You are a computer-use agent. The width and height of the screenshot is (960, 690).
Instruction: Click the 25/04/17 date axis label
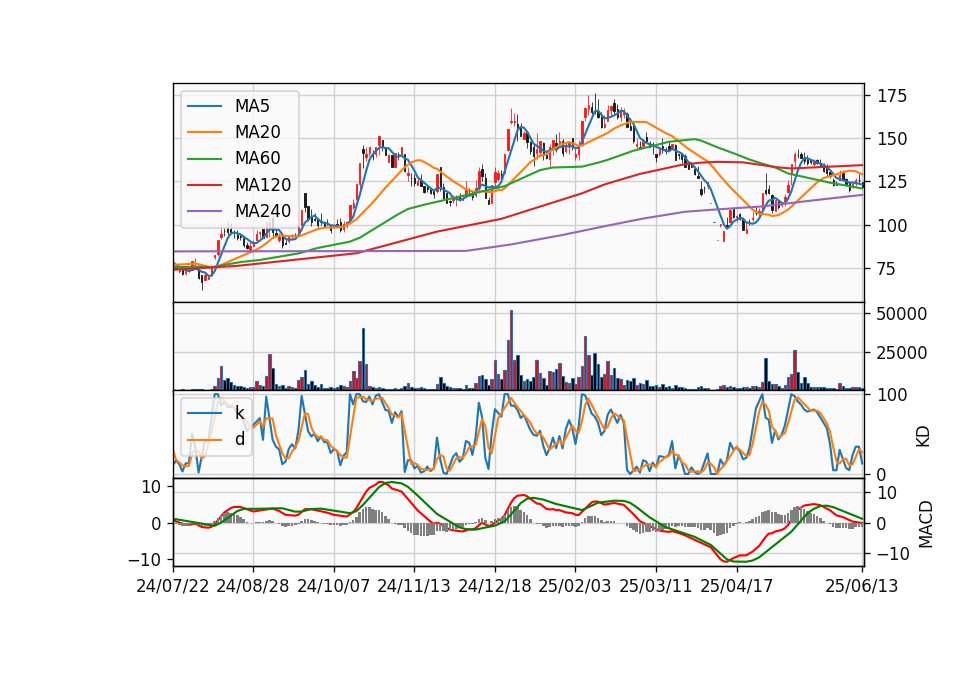pyautogui.click(x=737, y=586)
